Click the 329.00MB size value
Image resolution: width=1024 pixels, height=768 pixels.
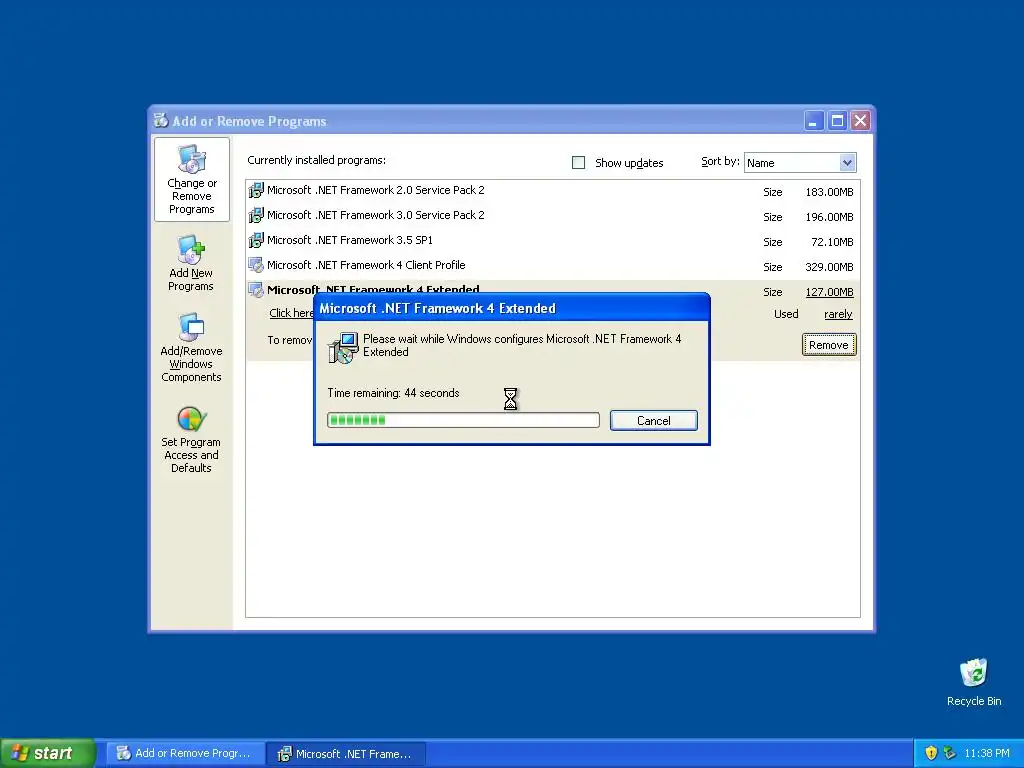[x=829, y=266]
